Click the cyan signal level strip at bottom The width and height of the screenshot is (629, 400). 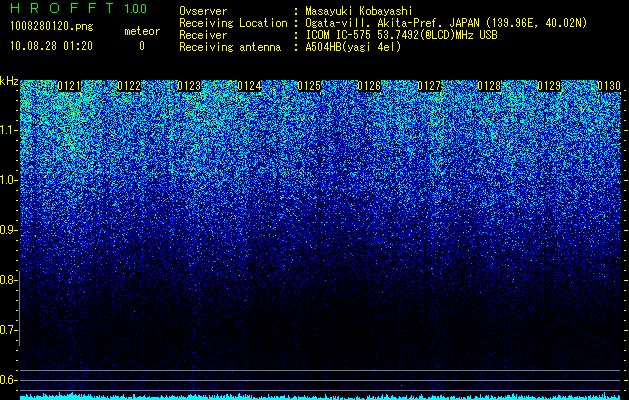pyautogui.click(x=320, y=397)
